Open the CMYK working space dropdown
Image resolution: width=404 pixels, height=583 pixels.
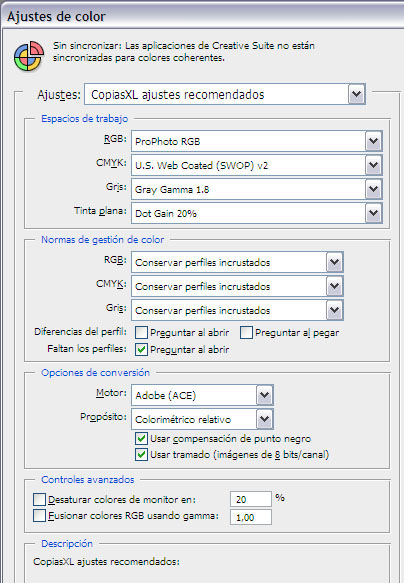tap(256, 165)
